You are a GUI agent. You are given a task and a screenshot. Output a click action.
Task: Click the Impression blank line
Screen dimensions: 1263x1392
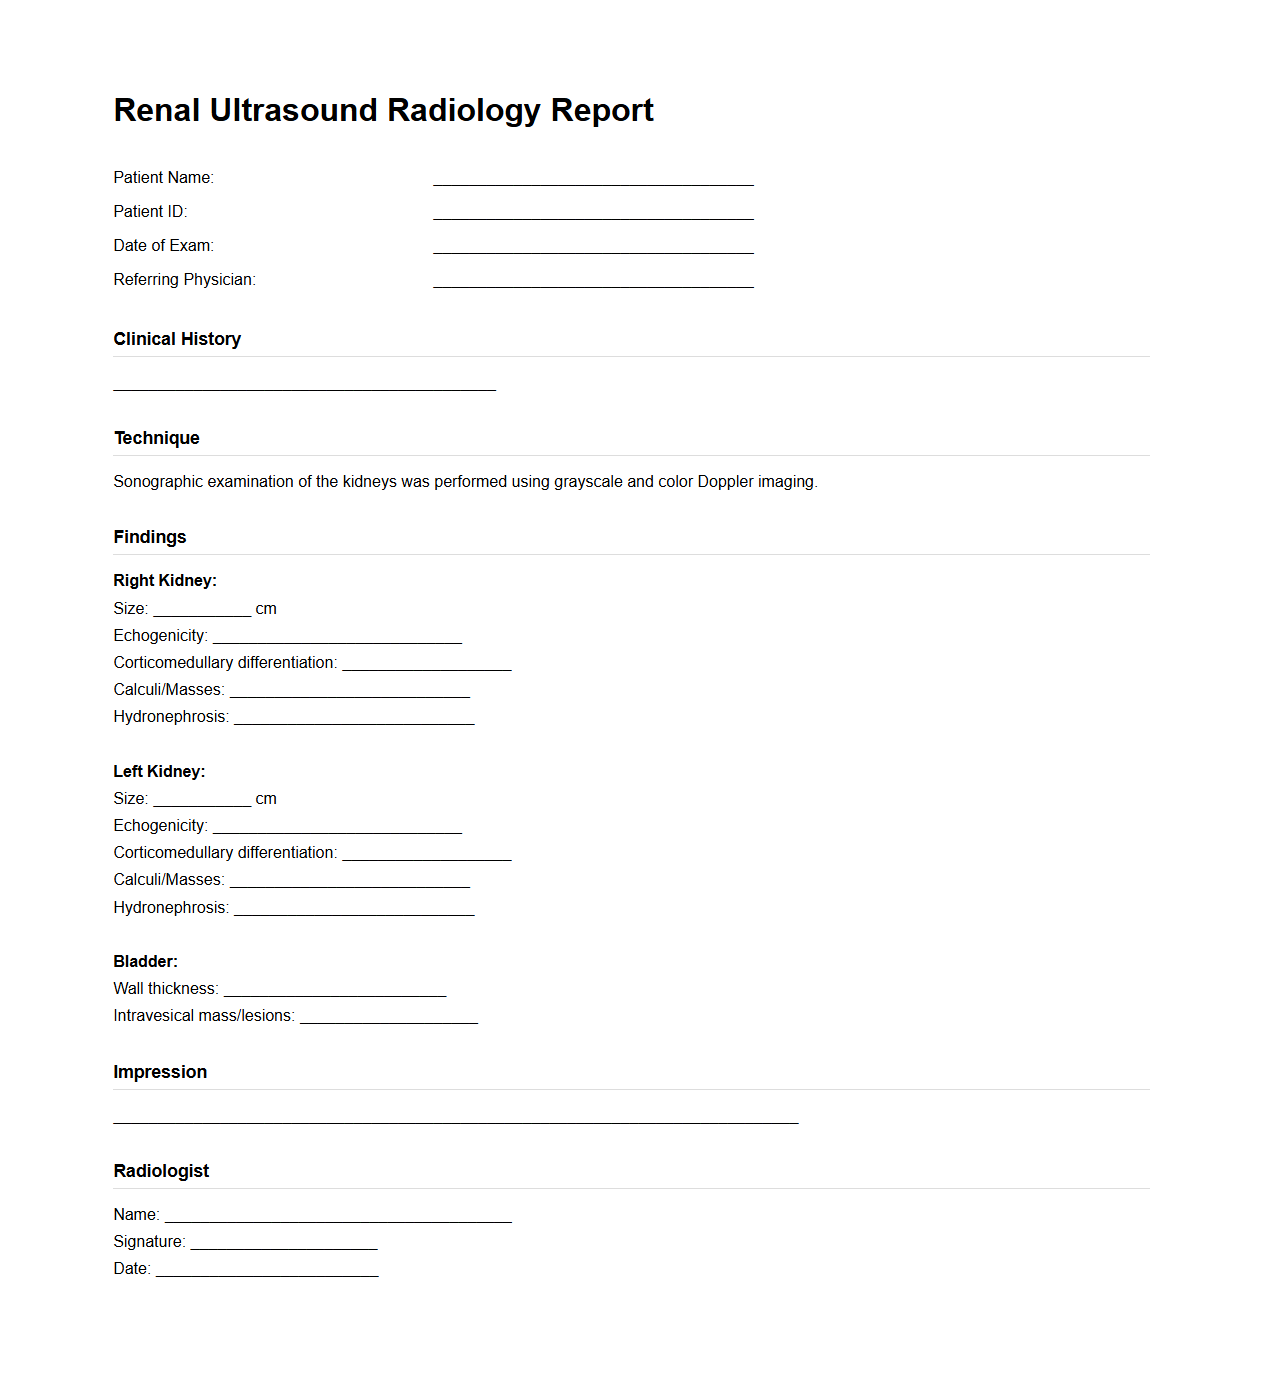(455, 1120)
